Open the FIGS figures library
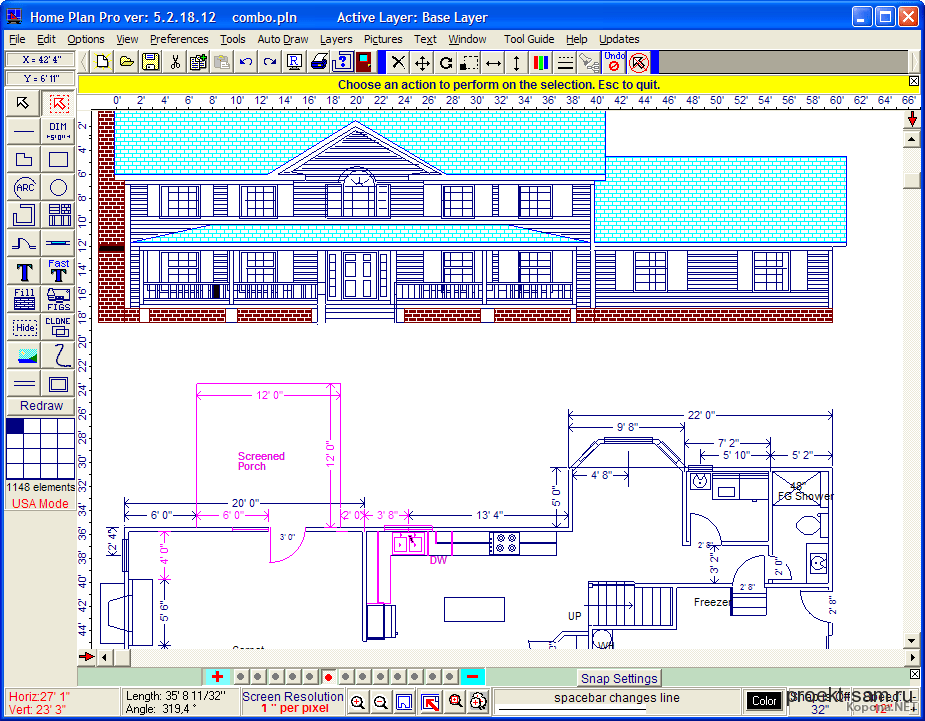The image size is (925, 721). (58, 299)
